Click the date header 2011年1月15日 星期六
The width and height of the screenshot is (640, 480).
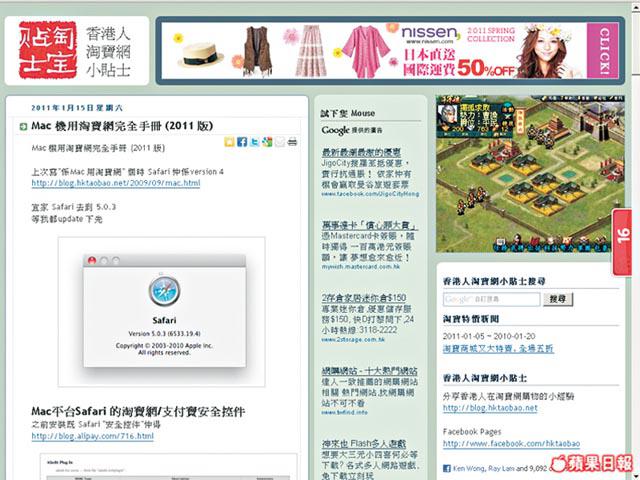(x=77, y=108)
